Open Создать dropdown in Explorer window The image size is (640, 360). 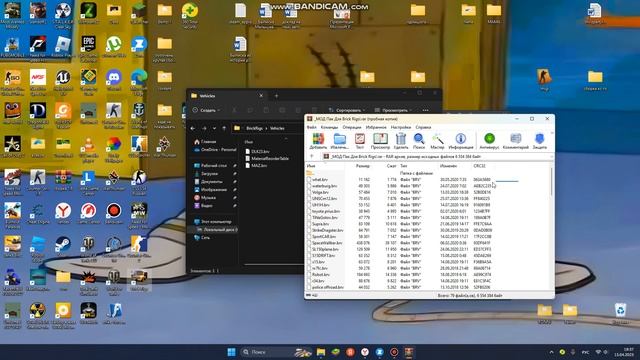point(207,110)
